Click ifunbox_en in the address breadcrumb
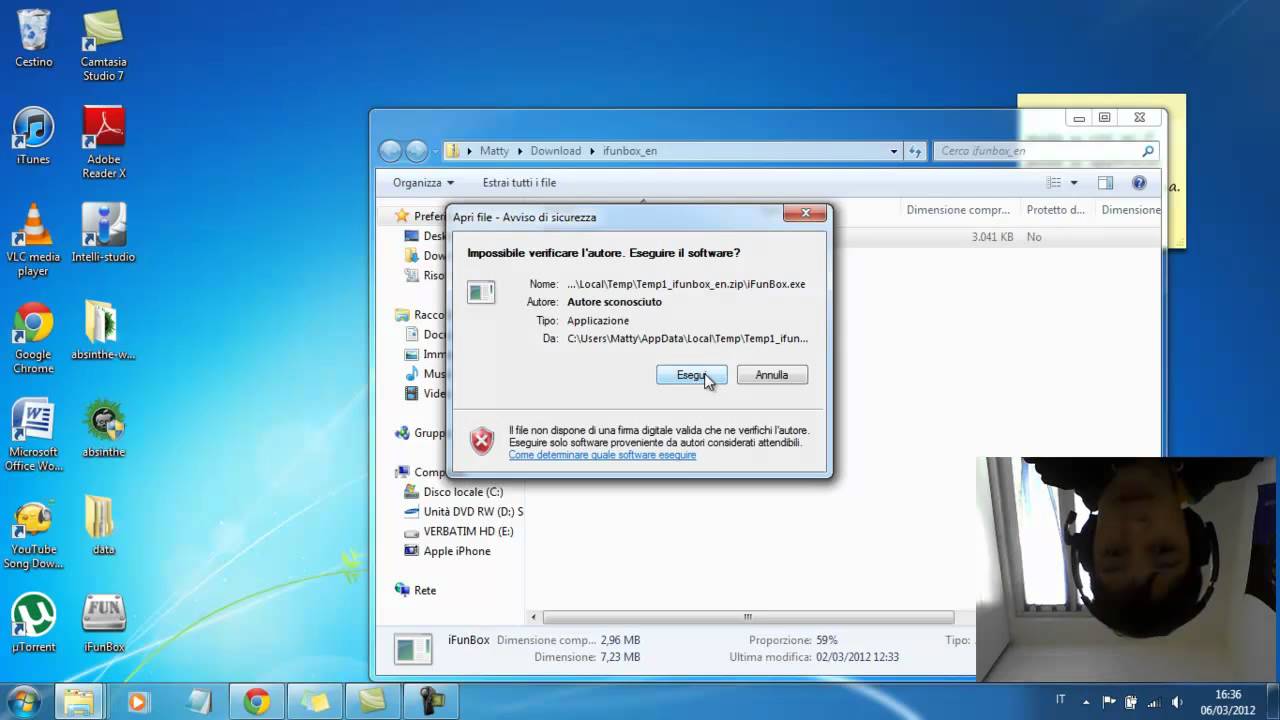Viewport: 1280px width, 720px height. [629, 151]
